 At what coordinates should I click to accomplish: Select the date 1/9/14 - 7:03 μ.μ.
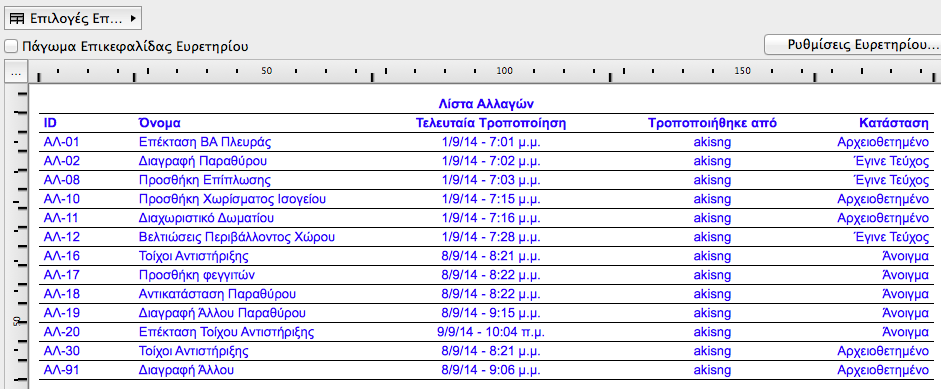pos(491,180)
